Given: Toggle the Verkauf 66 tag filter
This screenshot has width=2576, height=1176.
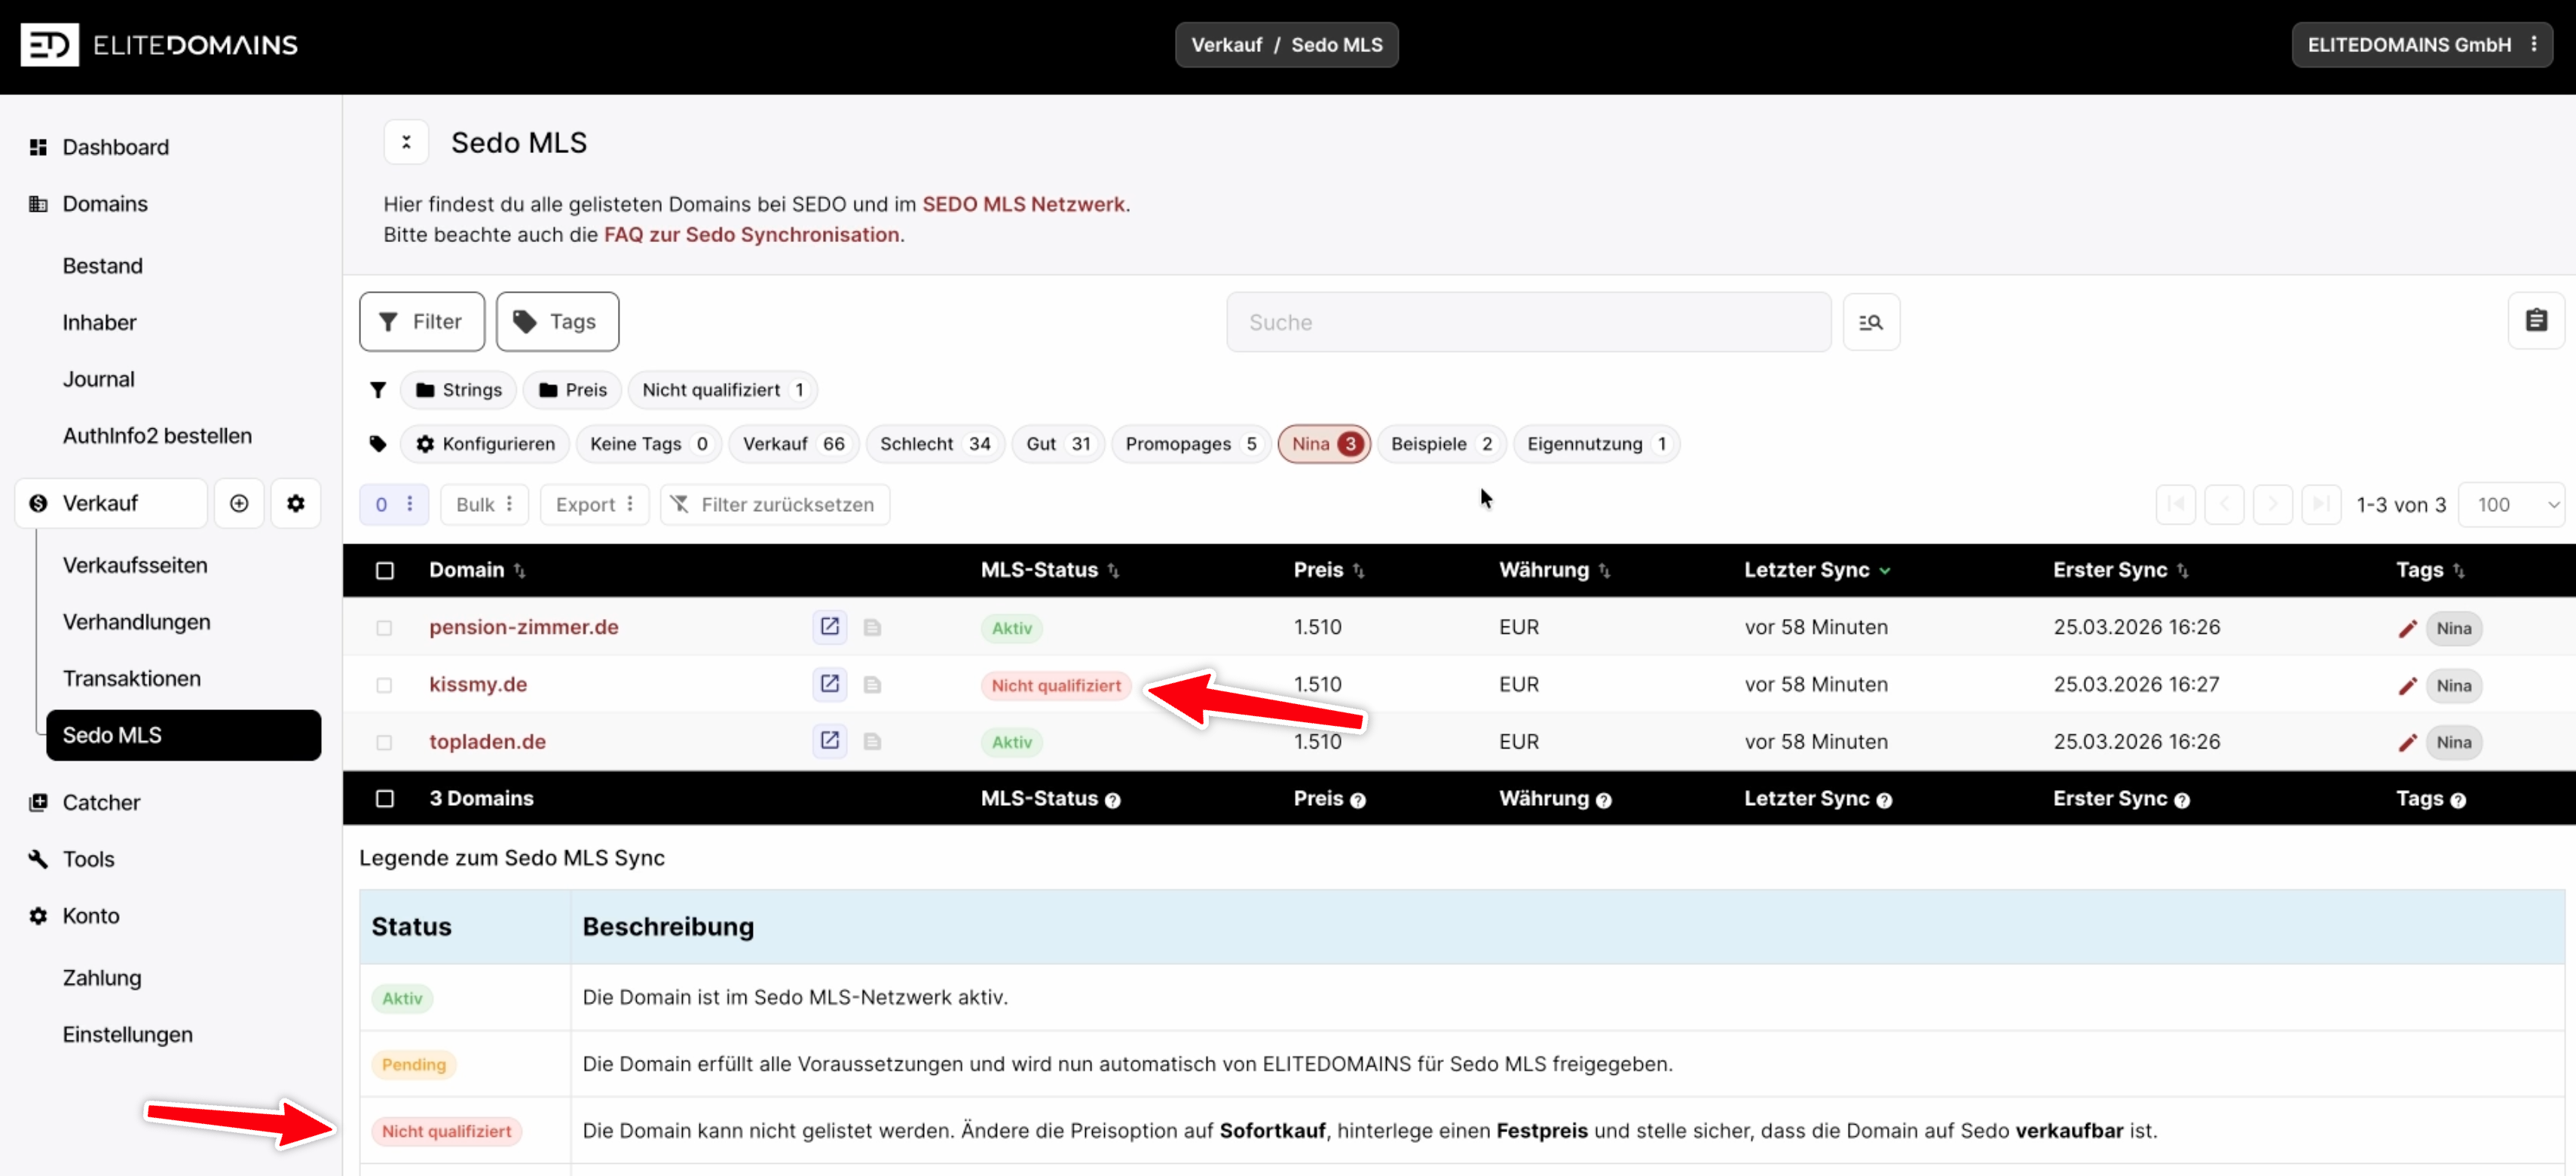Looking at the screenshot, I should (x=793, y=443).
